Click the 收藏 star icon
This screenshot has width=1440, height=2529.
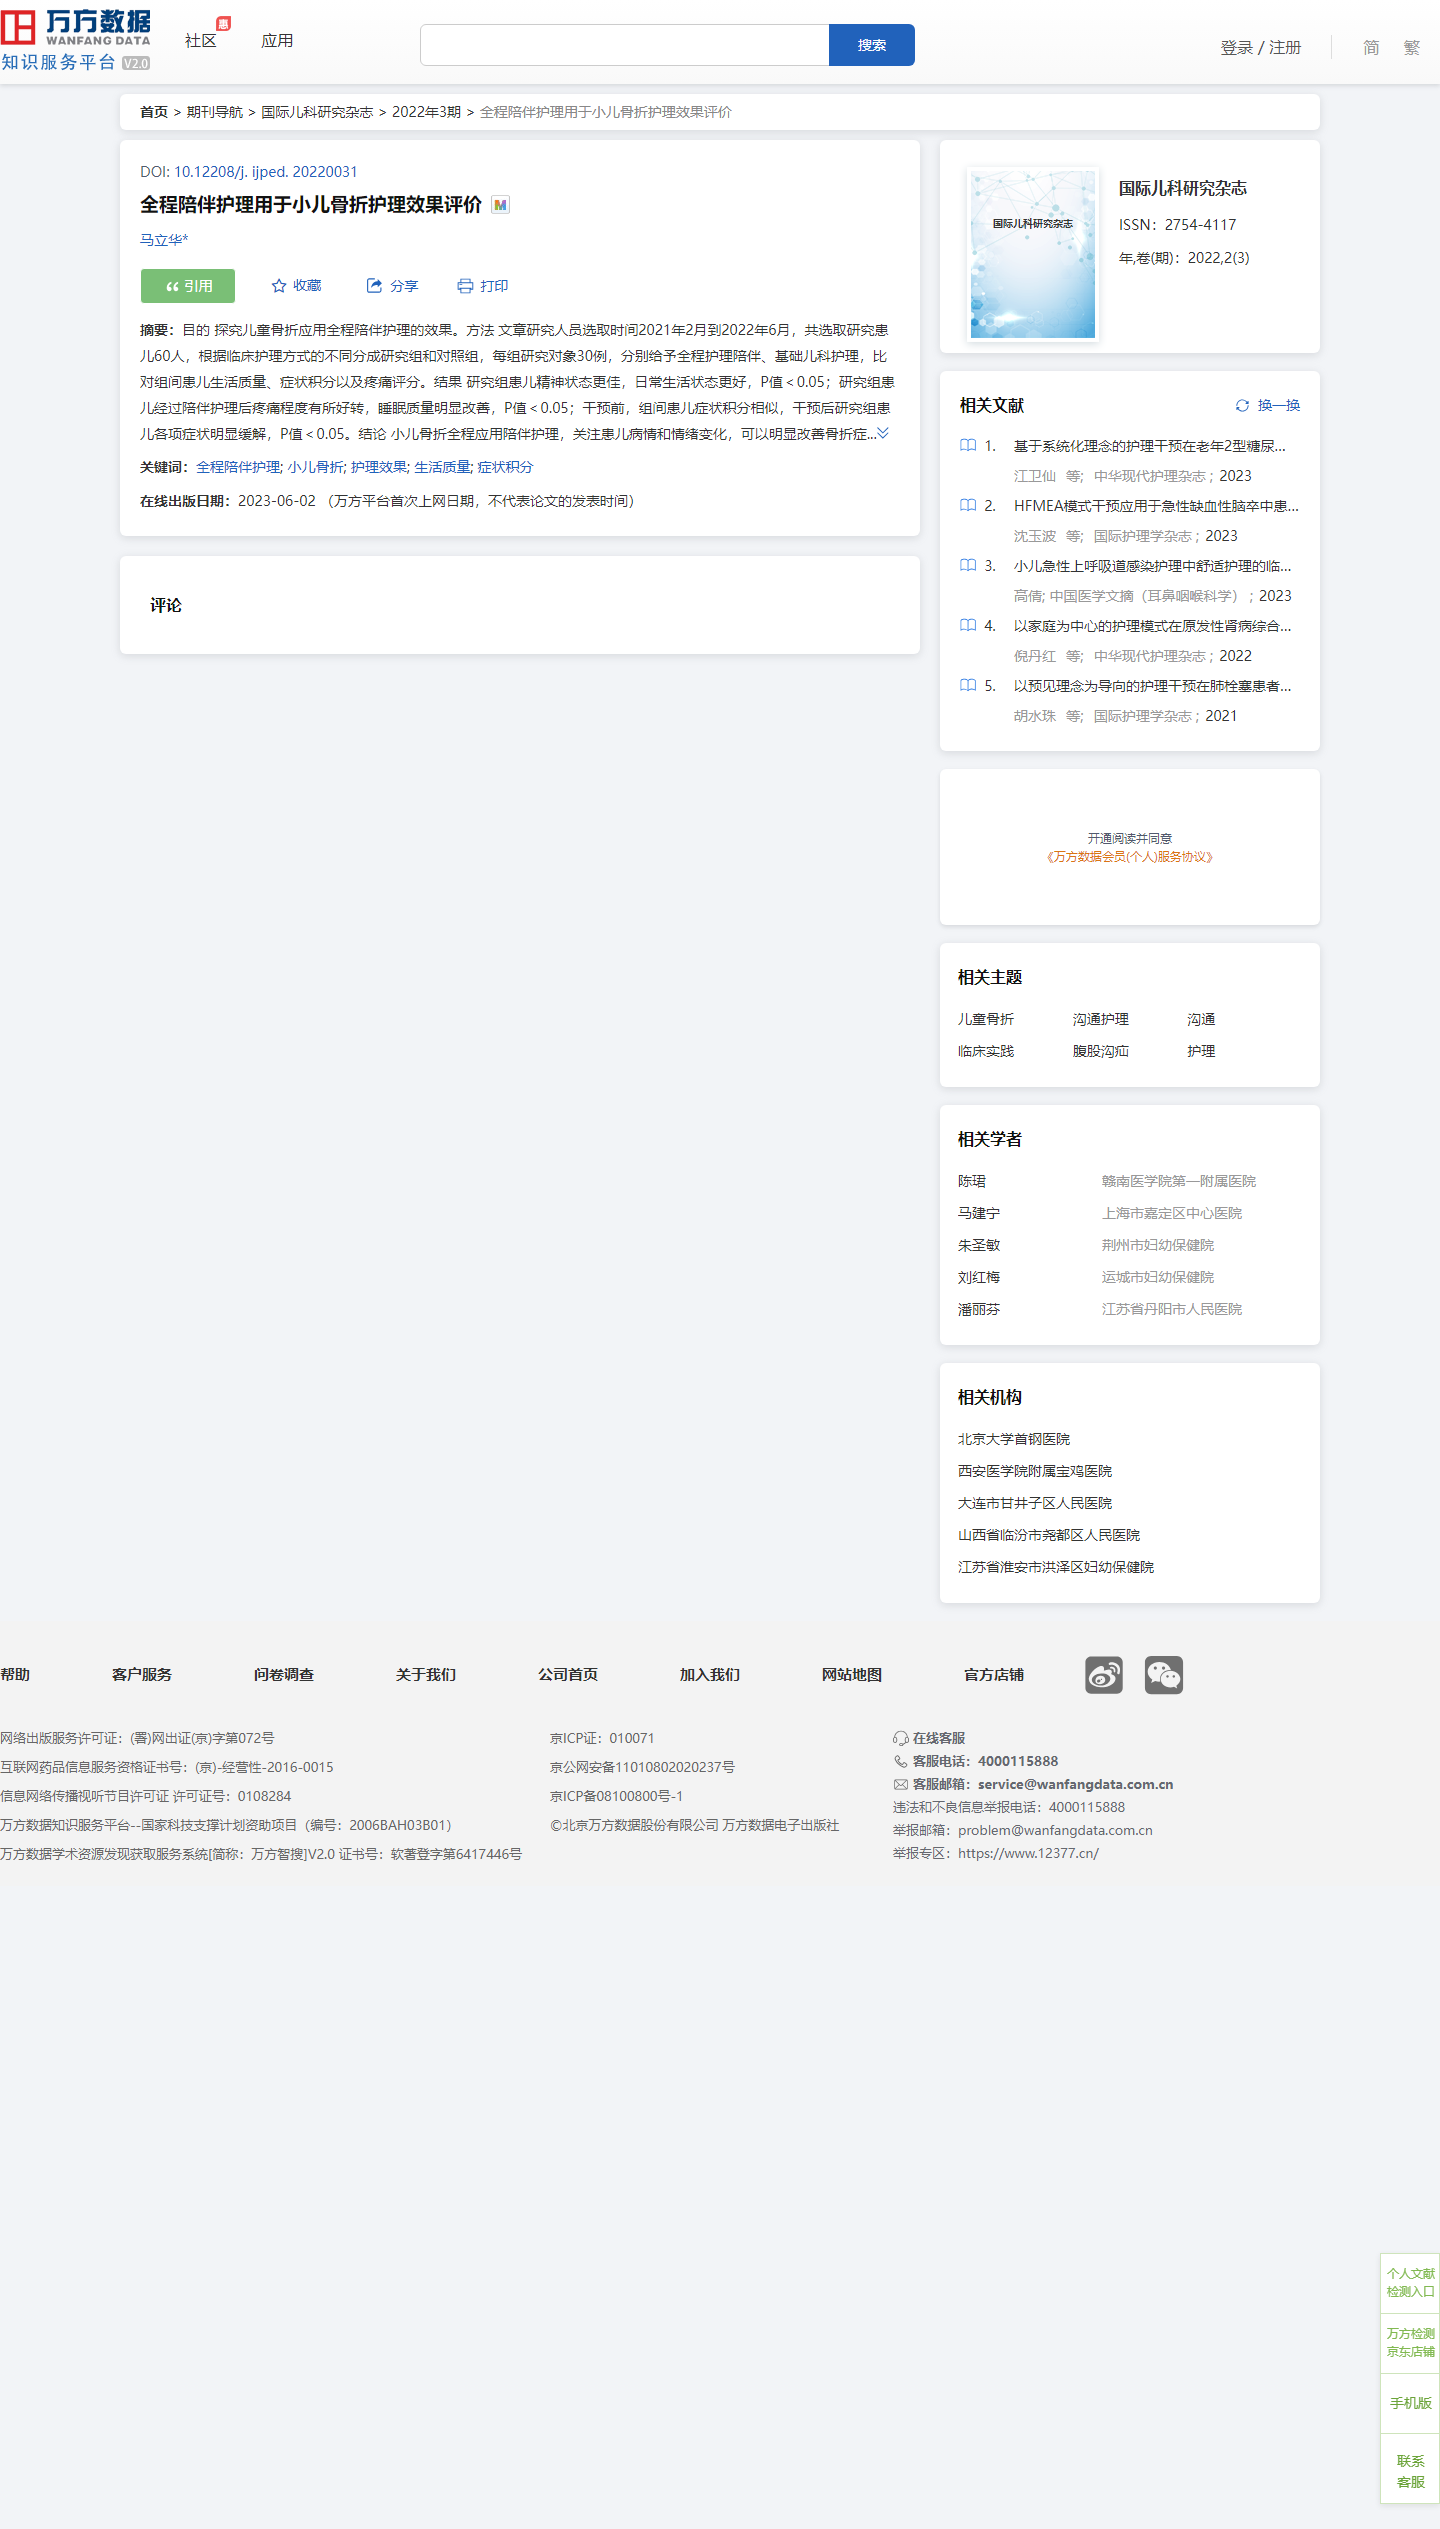(279, 286)
